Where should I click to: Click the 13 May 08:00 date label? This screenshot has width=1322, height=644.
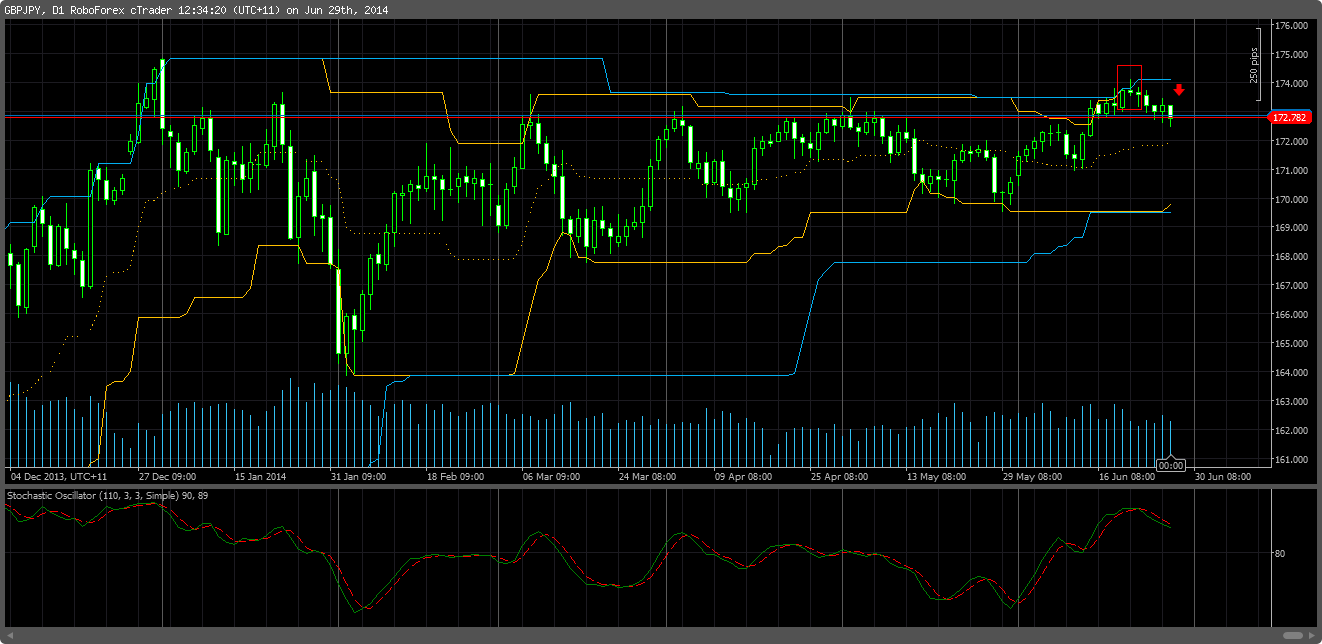pos(936,476)
